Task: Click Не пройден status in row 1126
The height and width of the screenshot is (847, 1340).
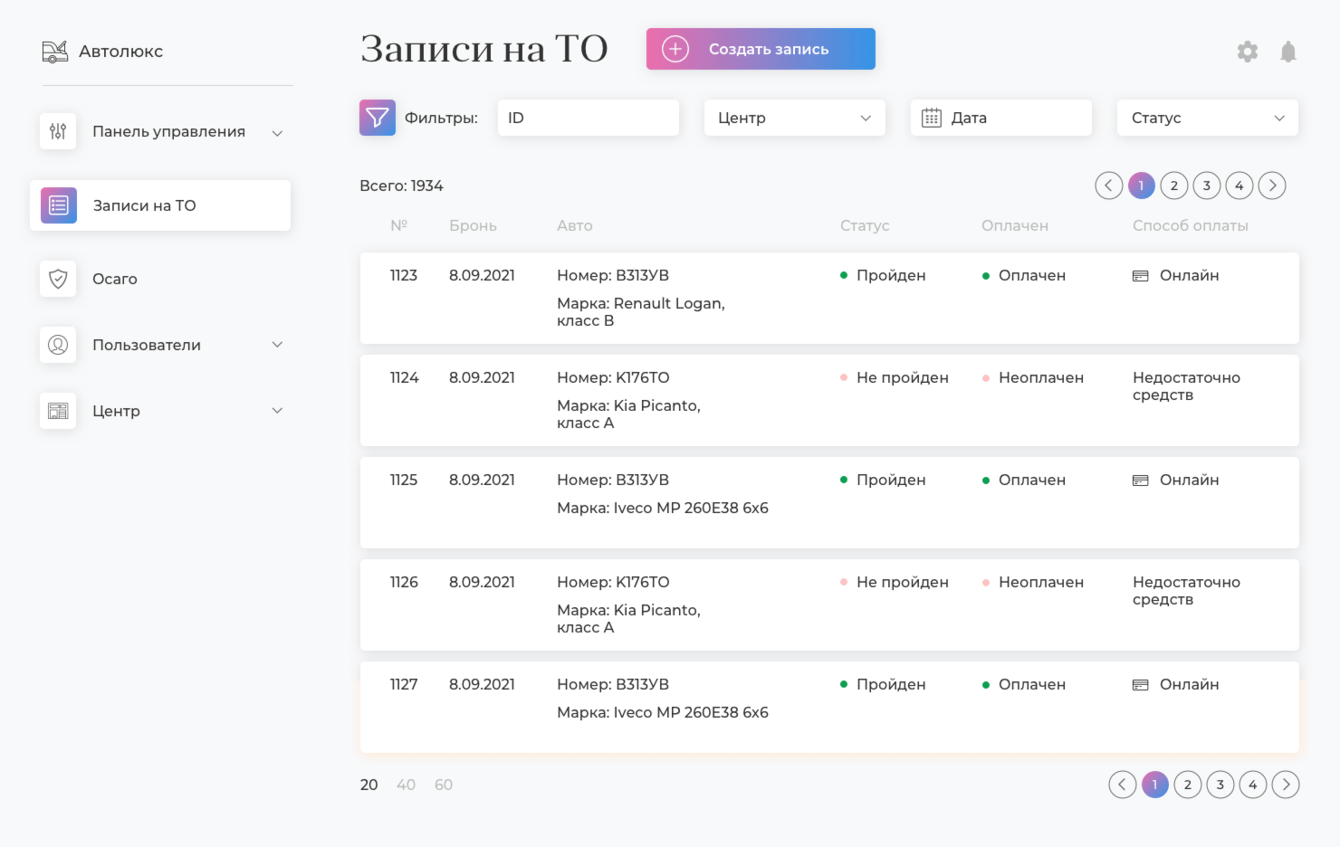Action: tap(902, 582)
